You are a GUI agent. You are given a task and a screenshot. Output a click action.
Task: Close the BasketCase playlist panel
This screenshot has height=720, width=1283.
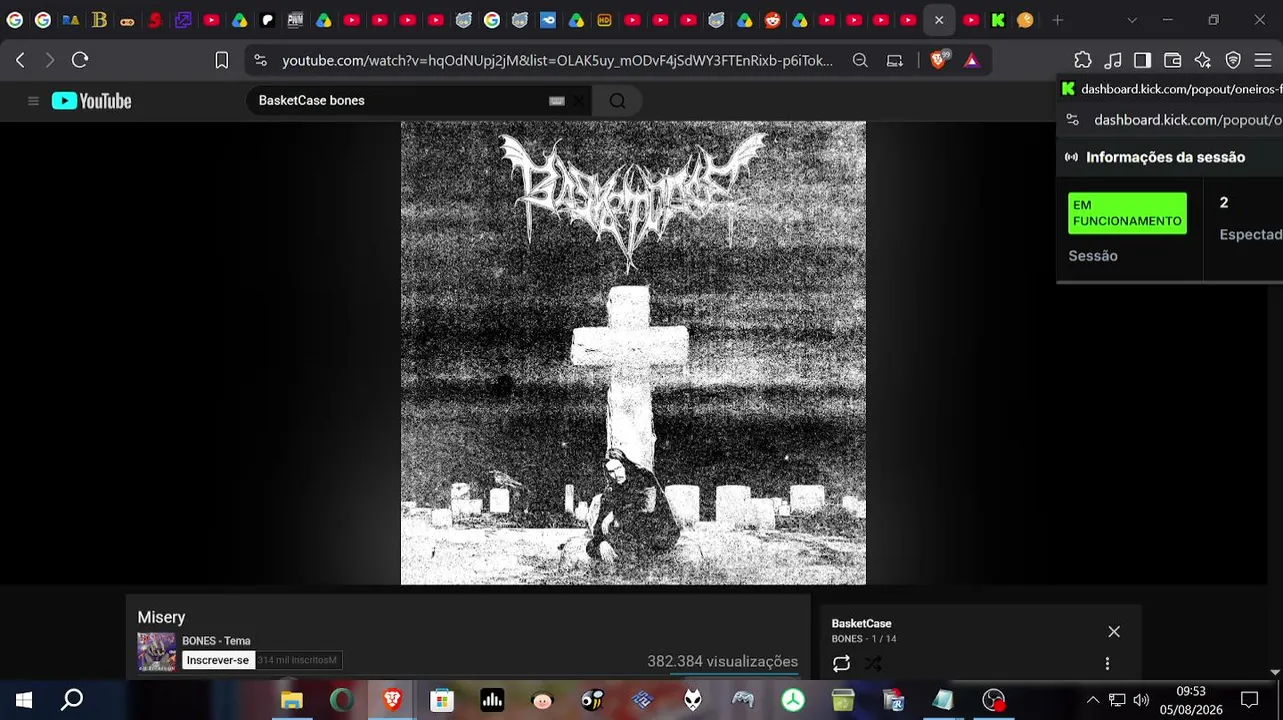(1114, 632)
